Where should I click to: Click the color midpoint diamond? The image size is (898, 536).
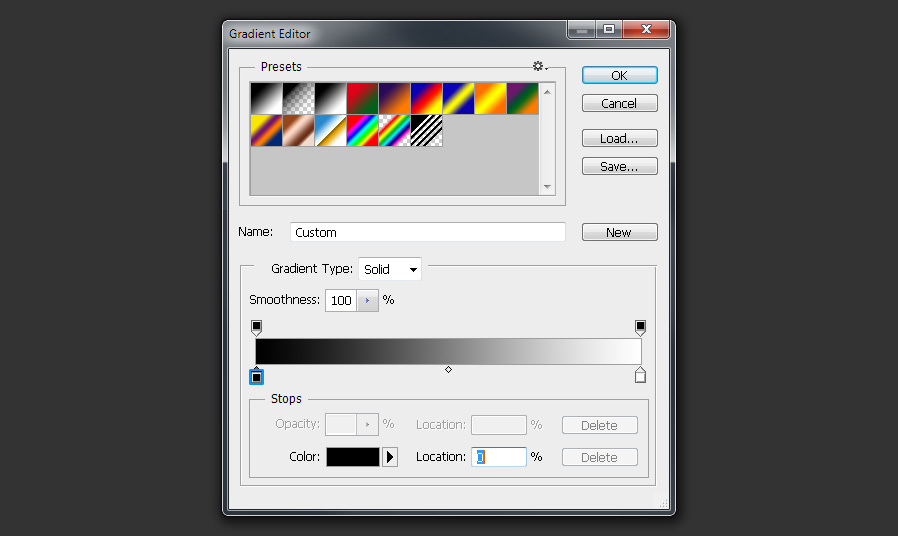[448, 370]
